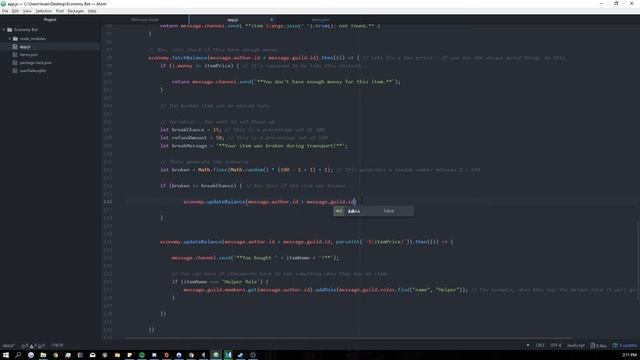Click line number 116 in the gutter
640x360 pixels.
(108, 202)
